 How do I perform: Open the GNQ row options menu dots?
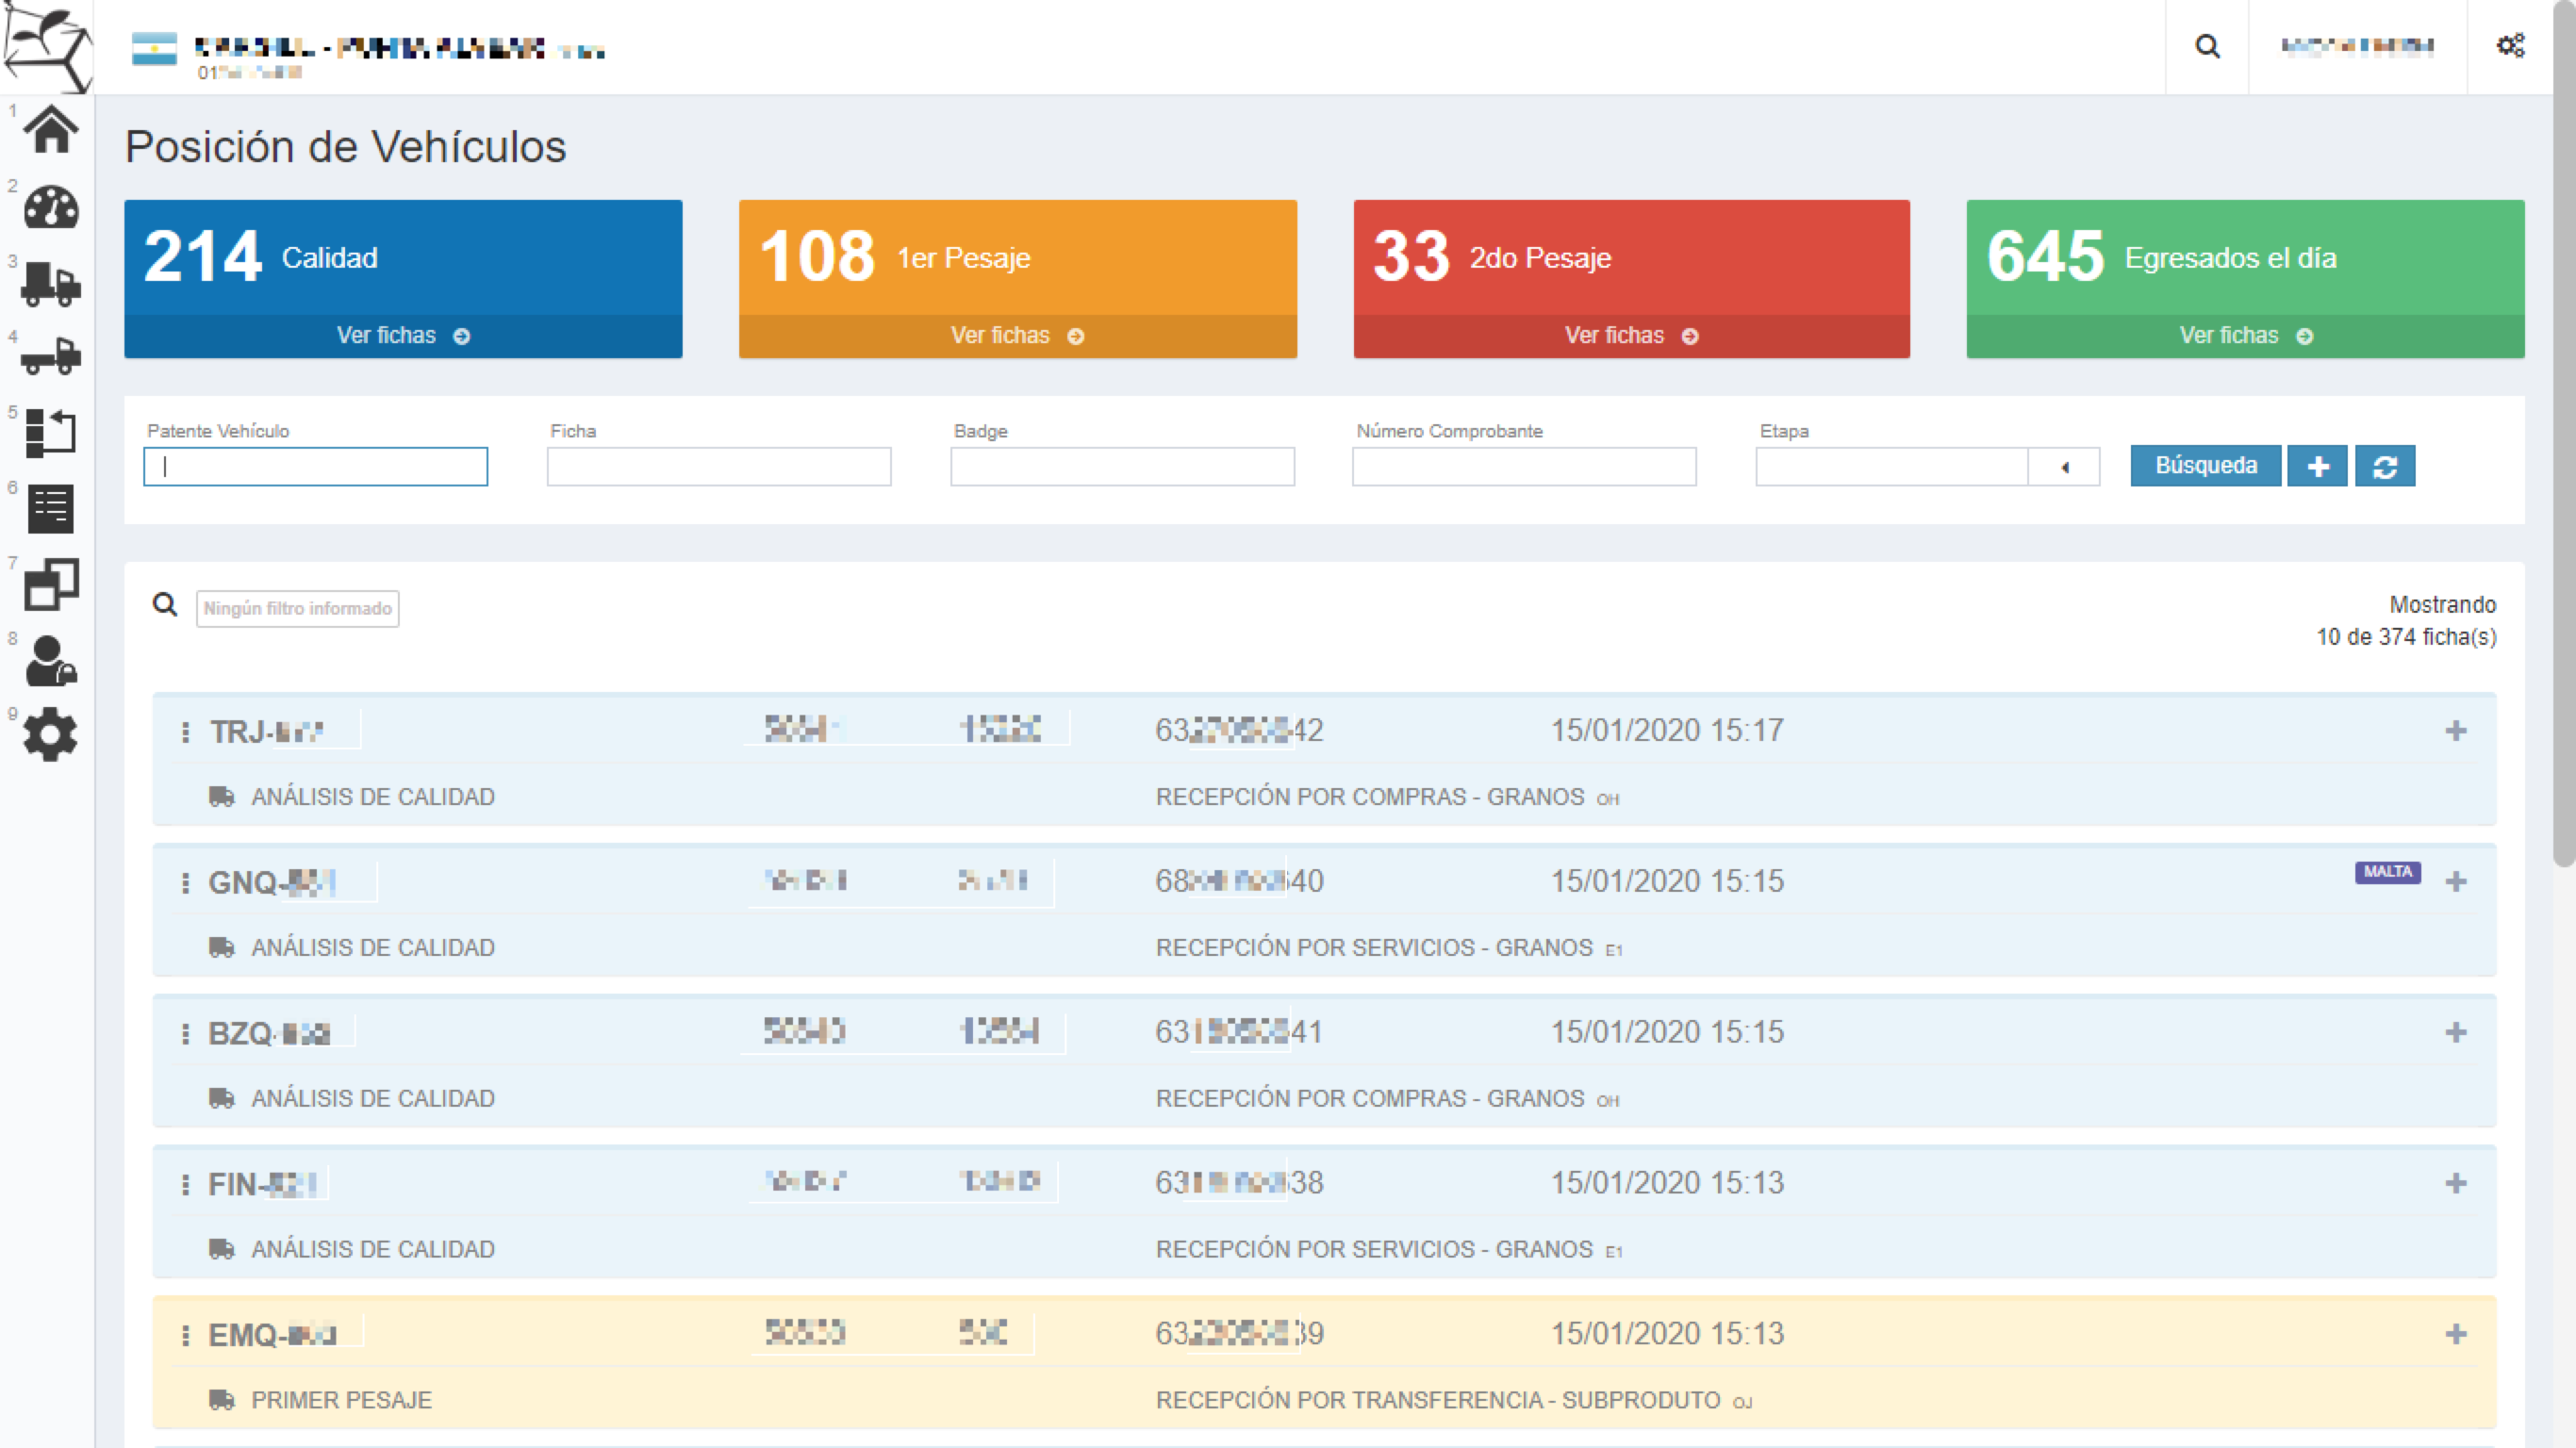(x=185, y=882)
